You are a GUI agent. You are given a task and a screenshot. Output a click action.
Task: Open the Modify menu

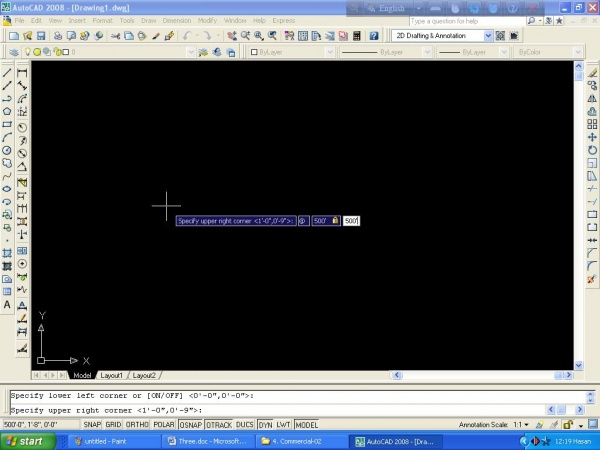click(207, 21)
